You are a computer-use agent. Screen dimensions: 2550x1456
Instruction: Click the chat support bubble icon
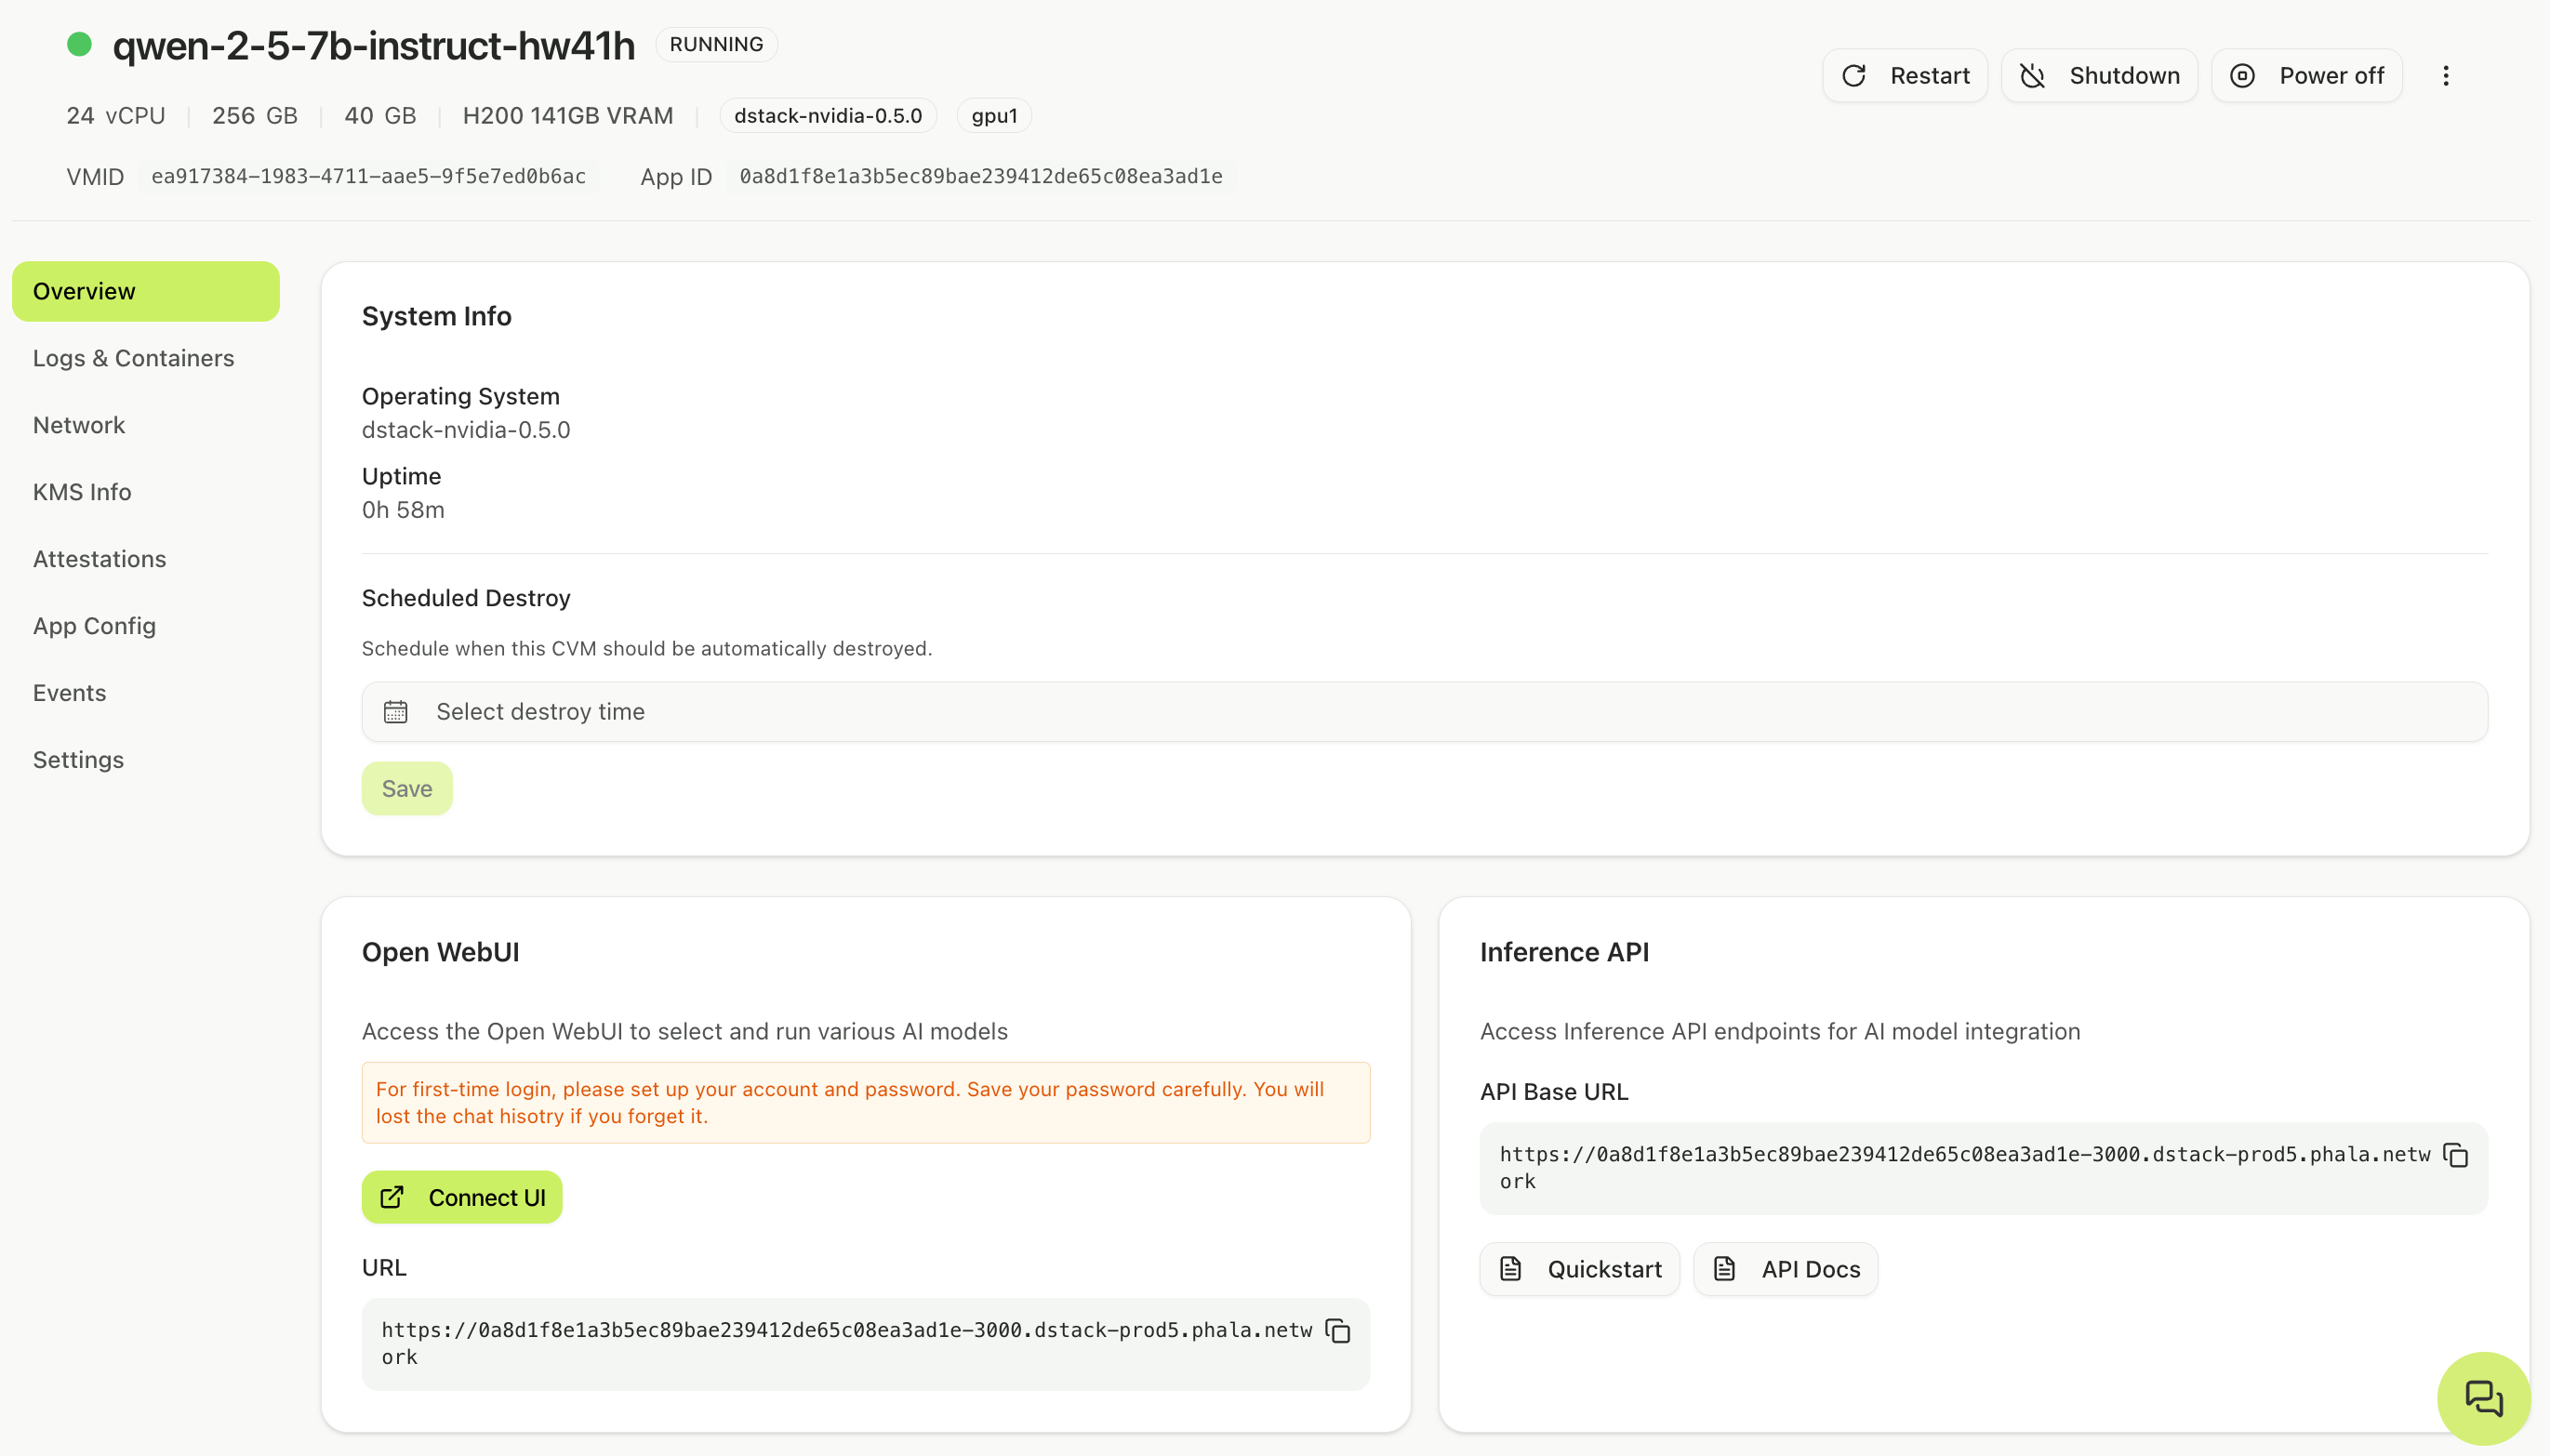pyautogui.click(x=2482, y=1397)
